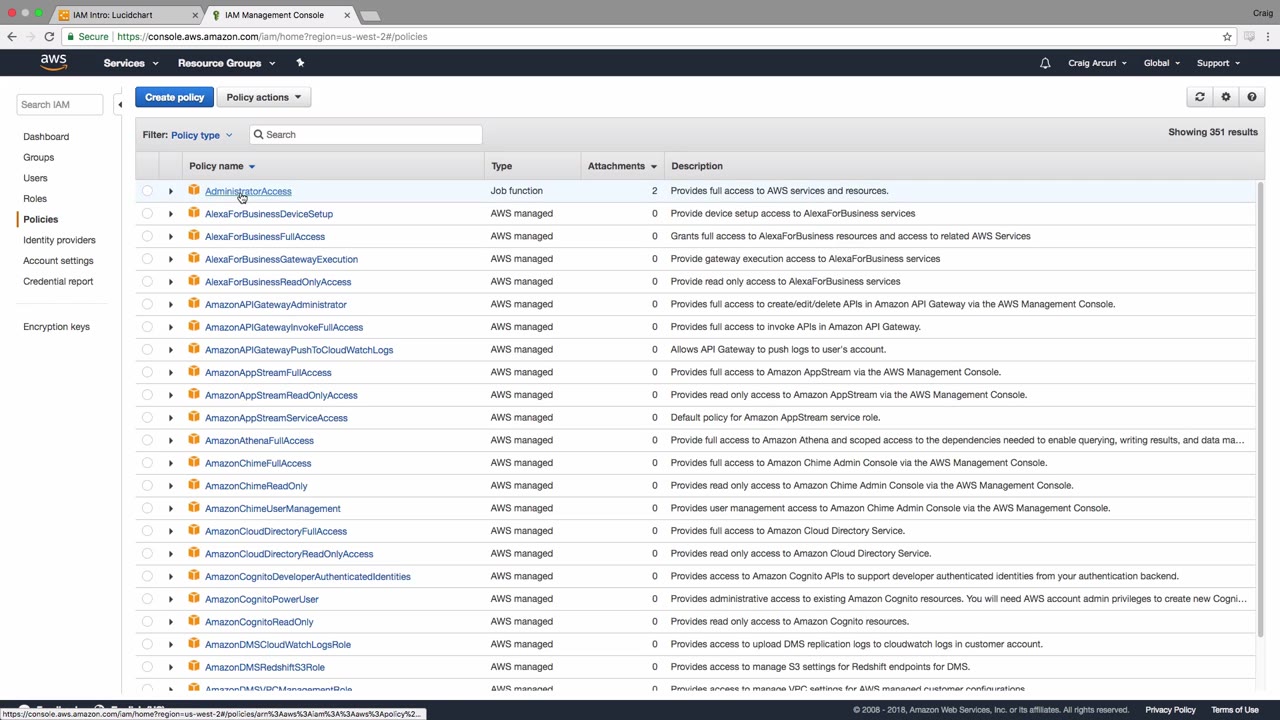Click the AmazonCloudDirectoryFullAccess policy box icon
The image size is (1280, 720).
194,531
